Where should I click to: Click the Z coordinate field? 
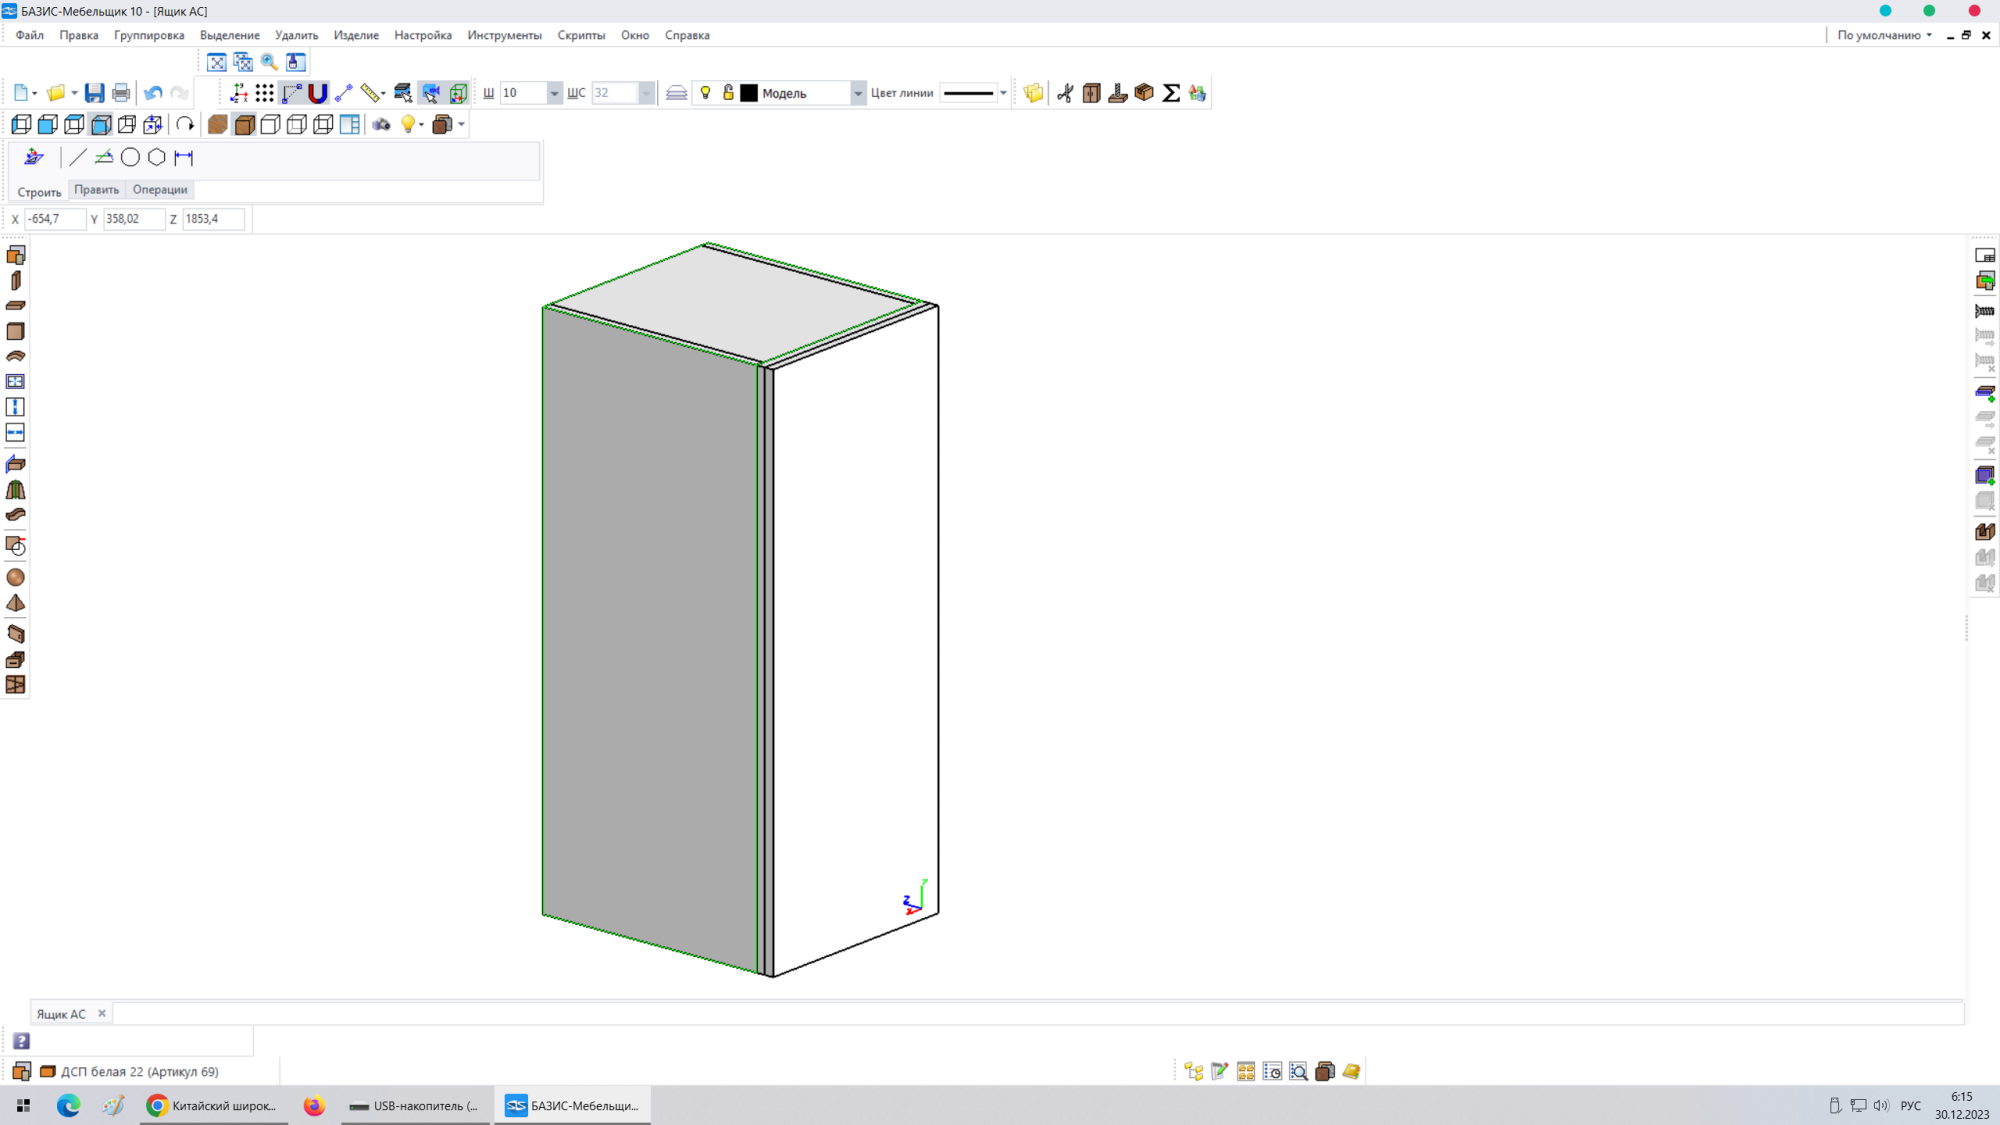(x=213, y=219)
